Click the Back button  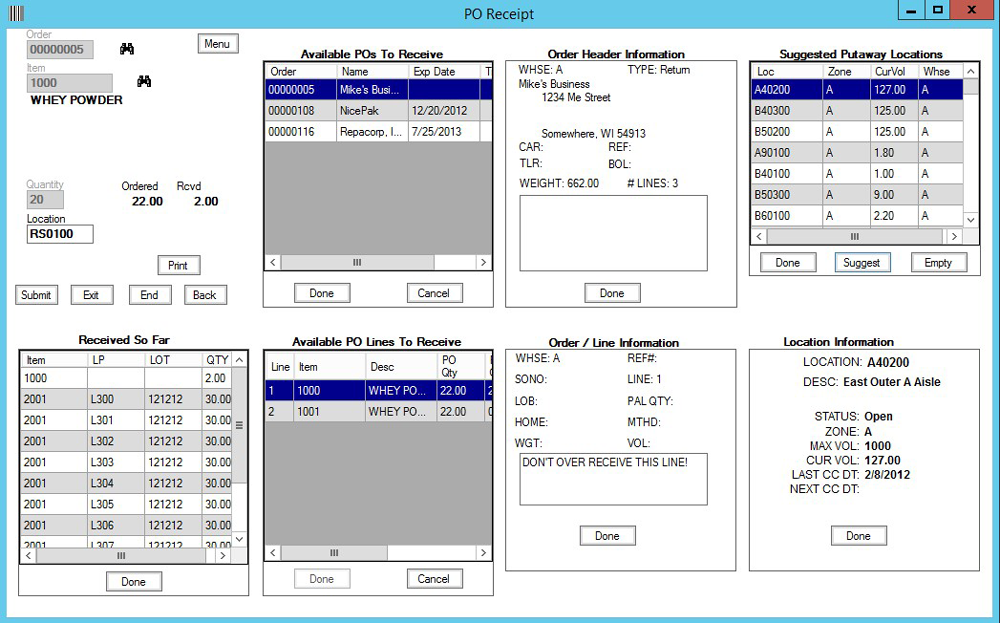click(x=205, y=295)
